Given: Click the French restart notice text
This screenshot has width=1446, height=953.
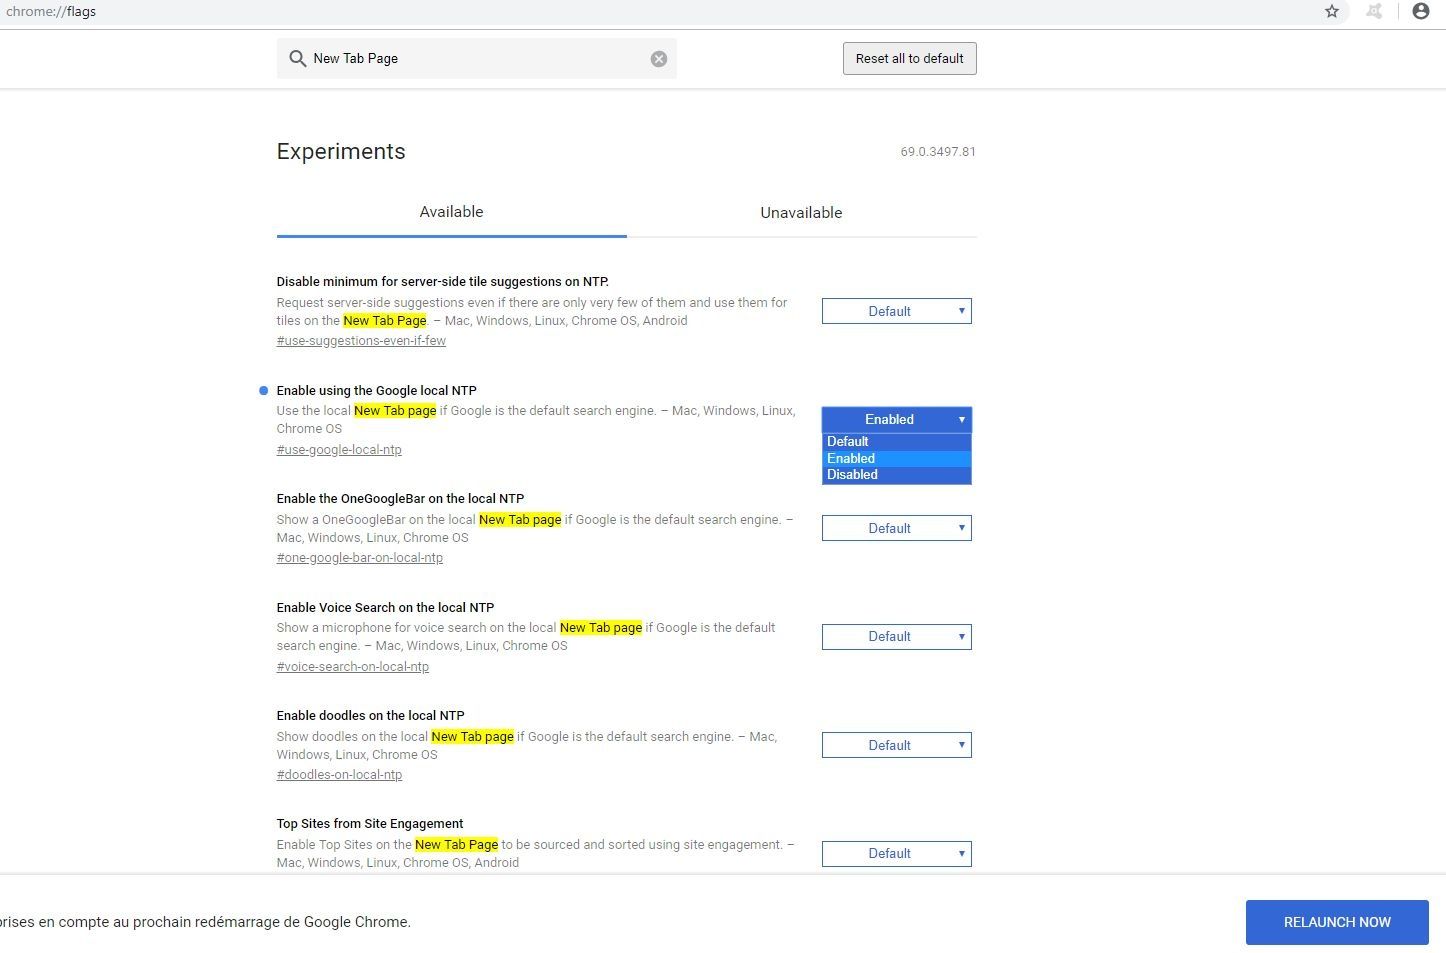Looking at the screenshot, I should 205,922.
